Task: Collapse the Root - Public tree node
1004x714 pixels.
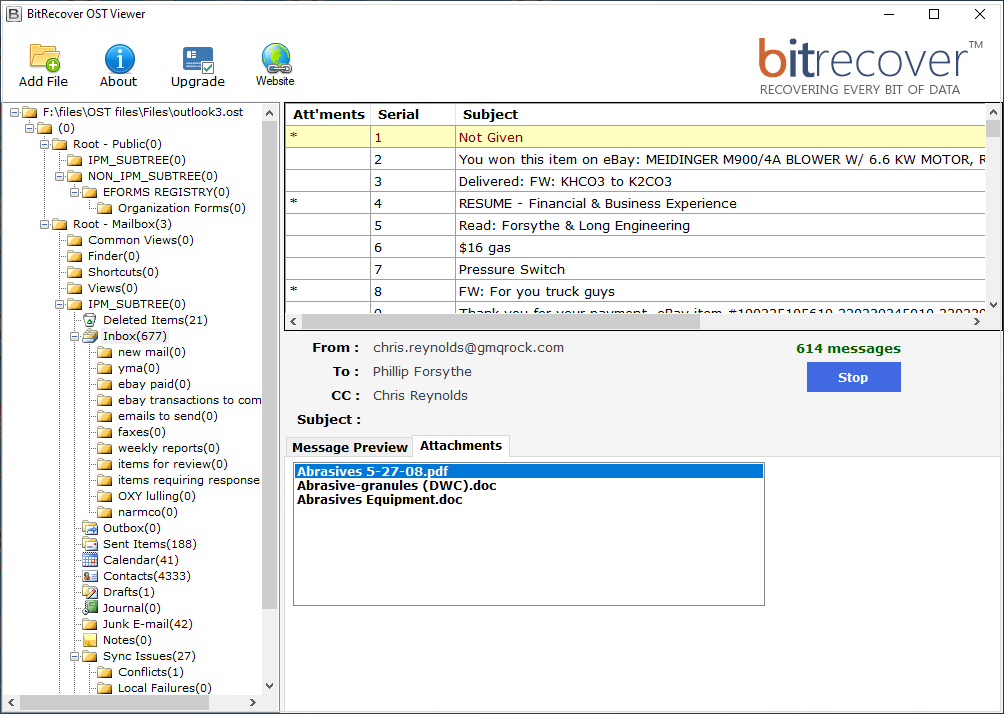Action: (x=45, y=144)
